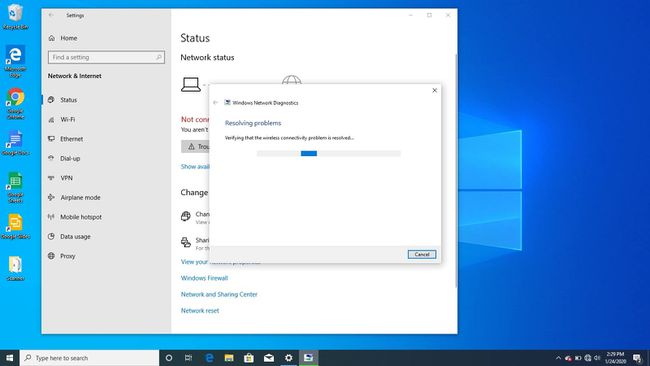650x366 pixels.
Task: Click the back arrow in Network Diagnostics dialog
Action: click(x=215, y=102)
